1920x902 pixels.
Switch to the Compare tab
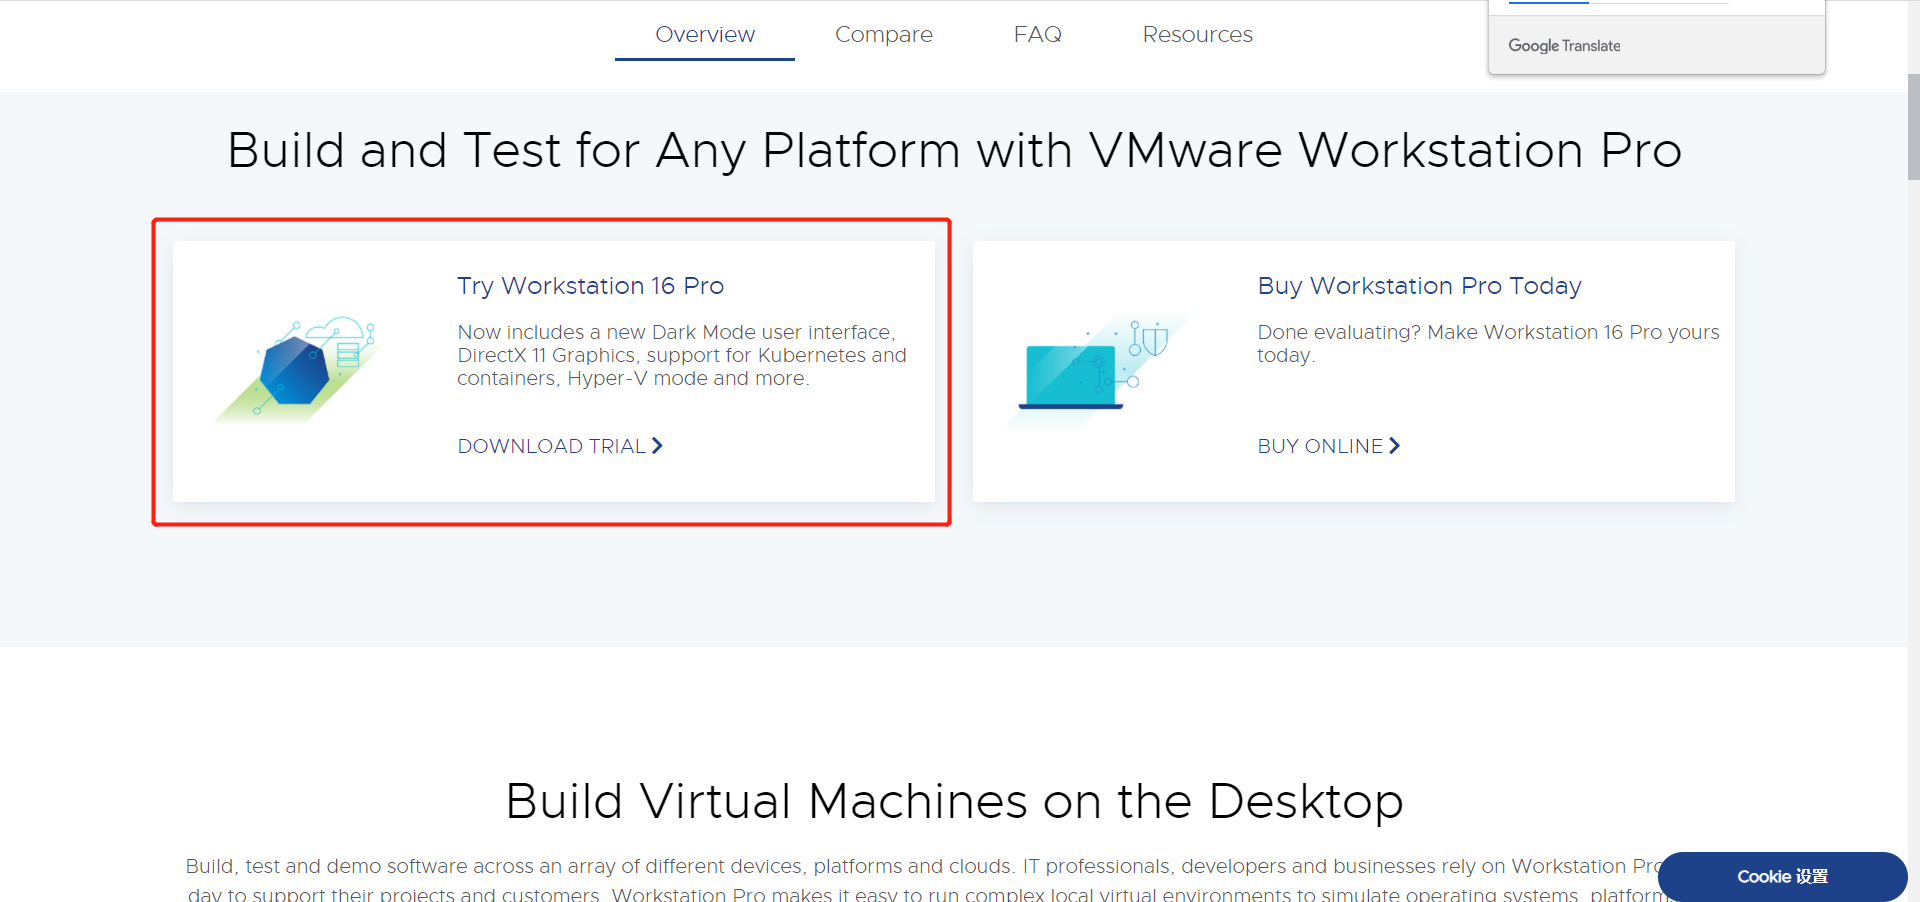[884, 34]
